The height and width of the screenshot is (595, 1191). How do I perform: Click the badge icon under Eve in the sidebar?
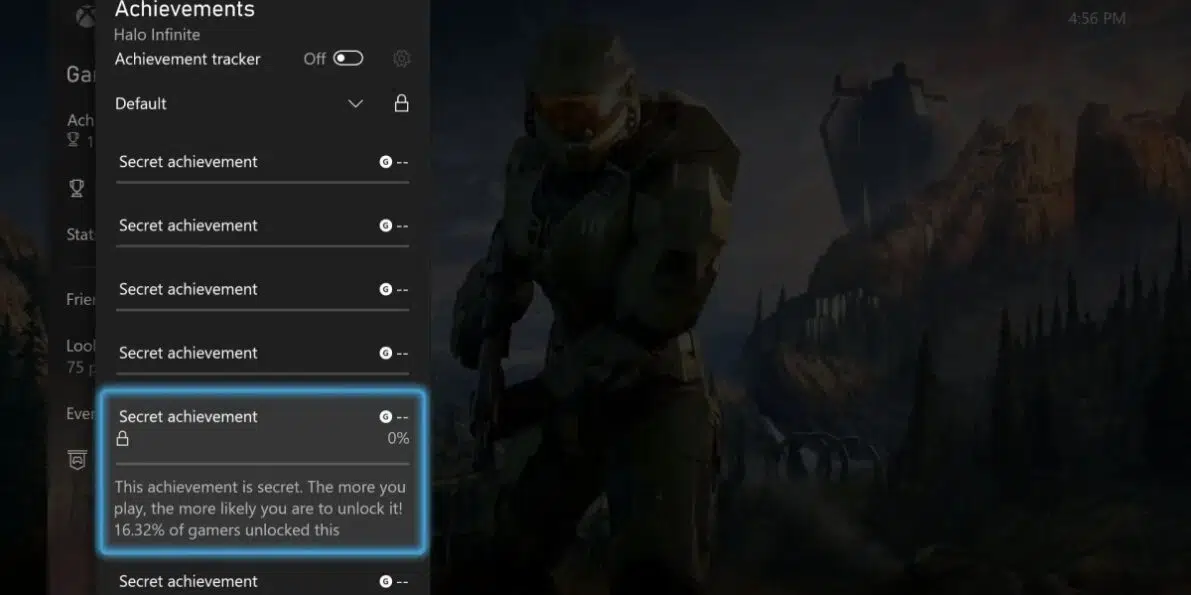pos(77,460)
